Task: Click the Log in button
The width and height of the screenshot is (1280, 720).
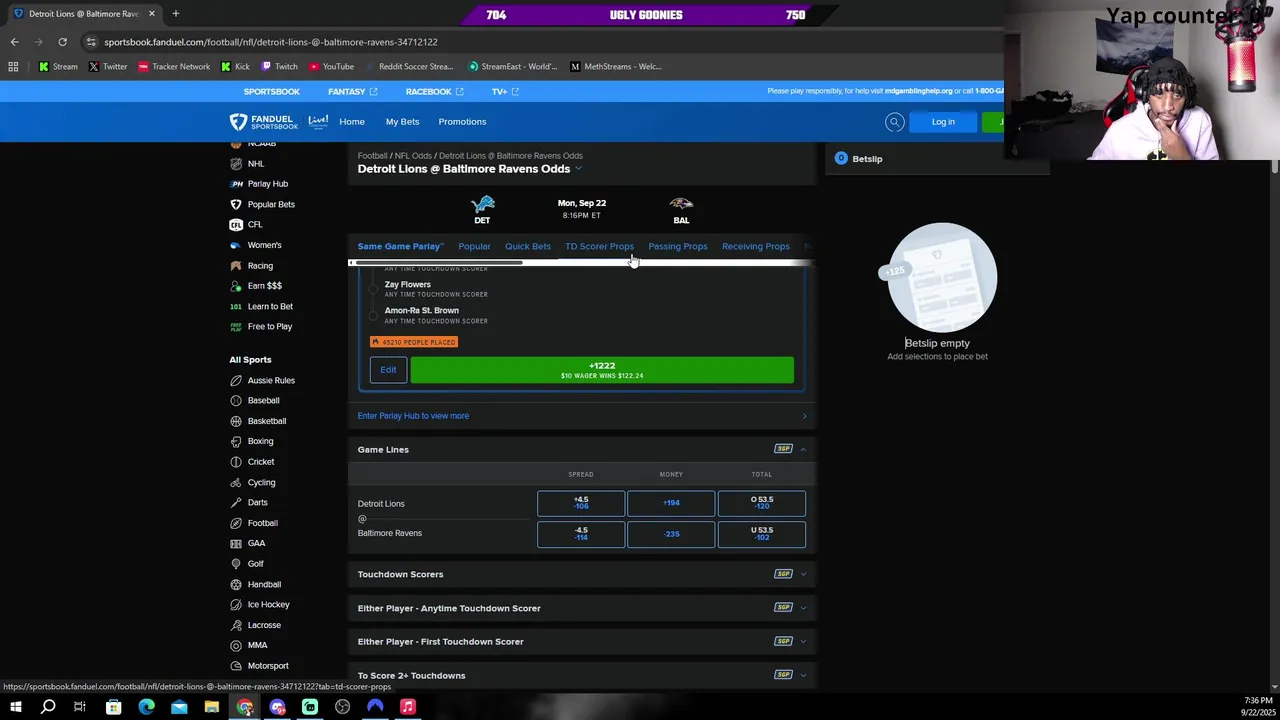Action: point(943,122)
